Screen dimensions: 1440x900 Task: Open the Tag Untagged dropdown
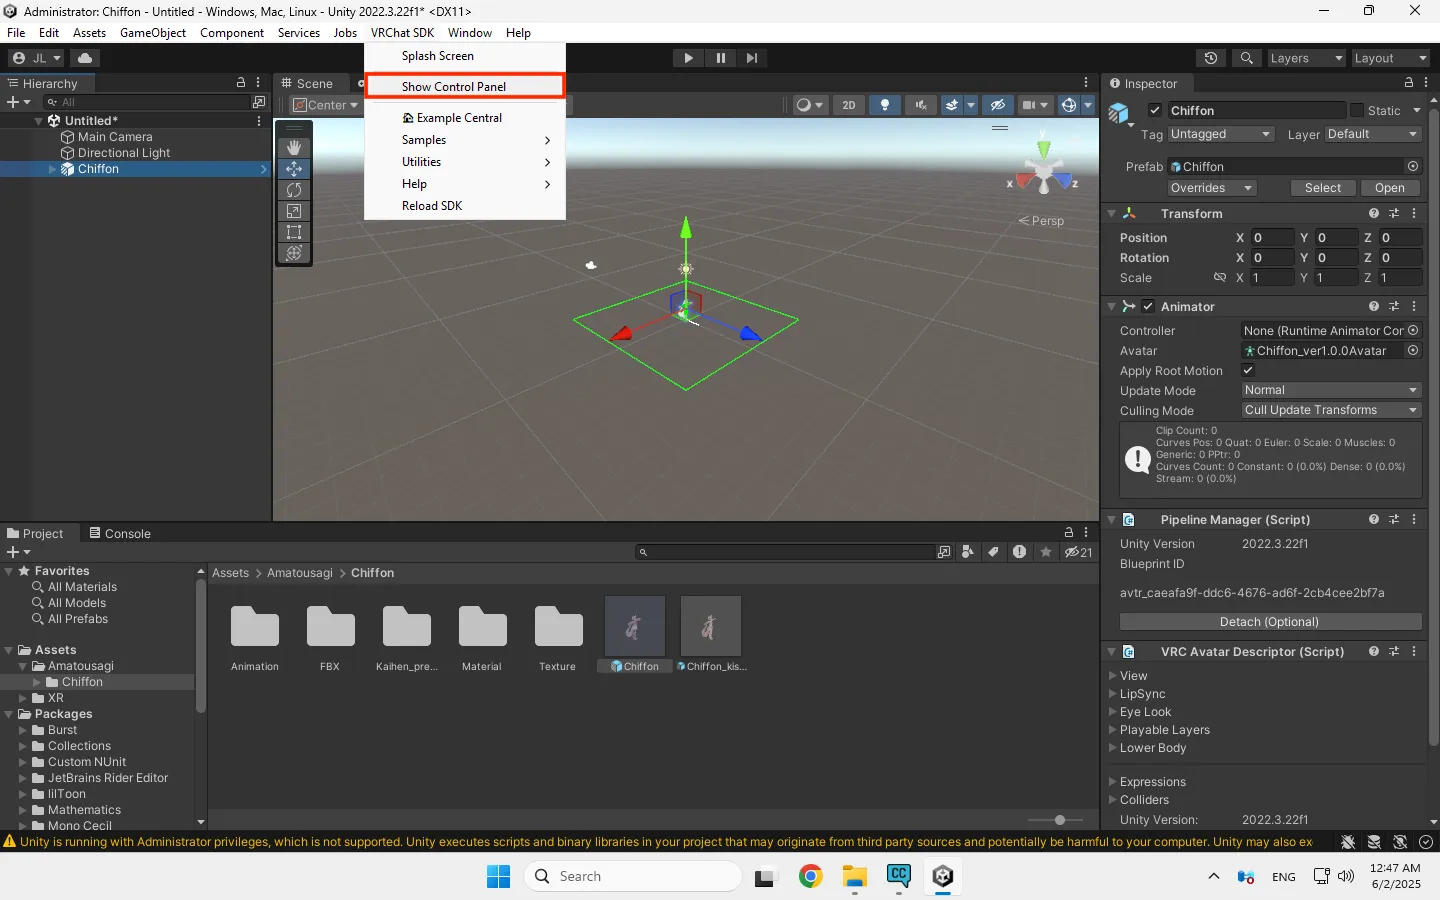[x=1220, y=134]
